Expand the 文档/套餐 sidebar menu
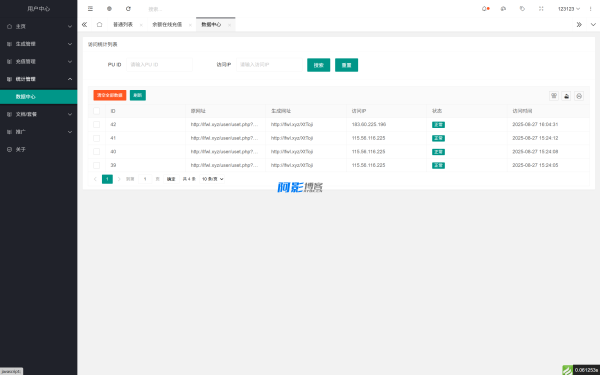Image resolution: width=600 pixels, height=375 pixels. click(38, 114)
